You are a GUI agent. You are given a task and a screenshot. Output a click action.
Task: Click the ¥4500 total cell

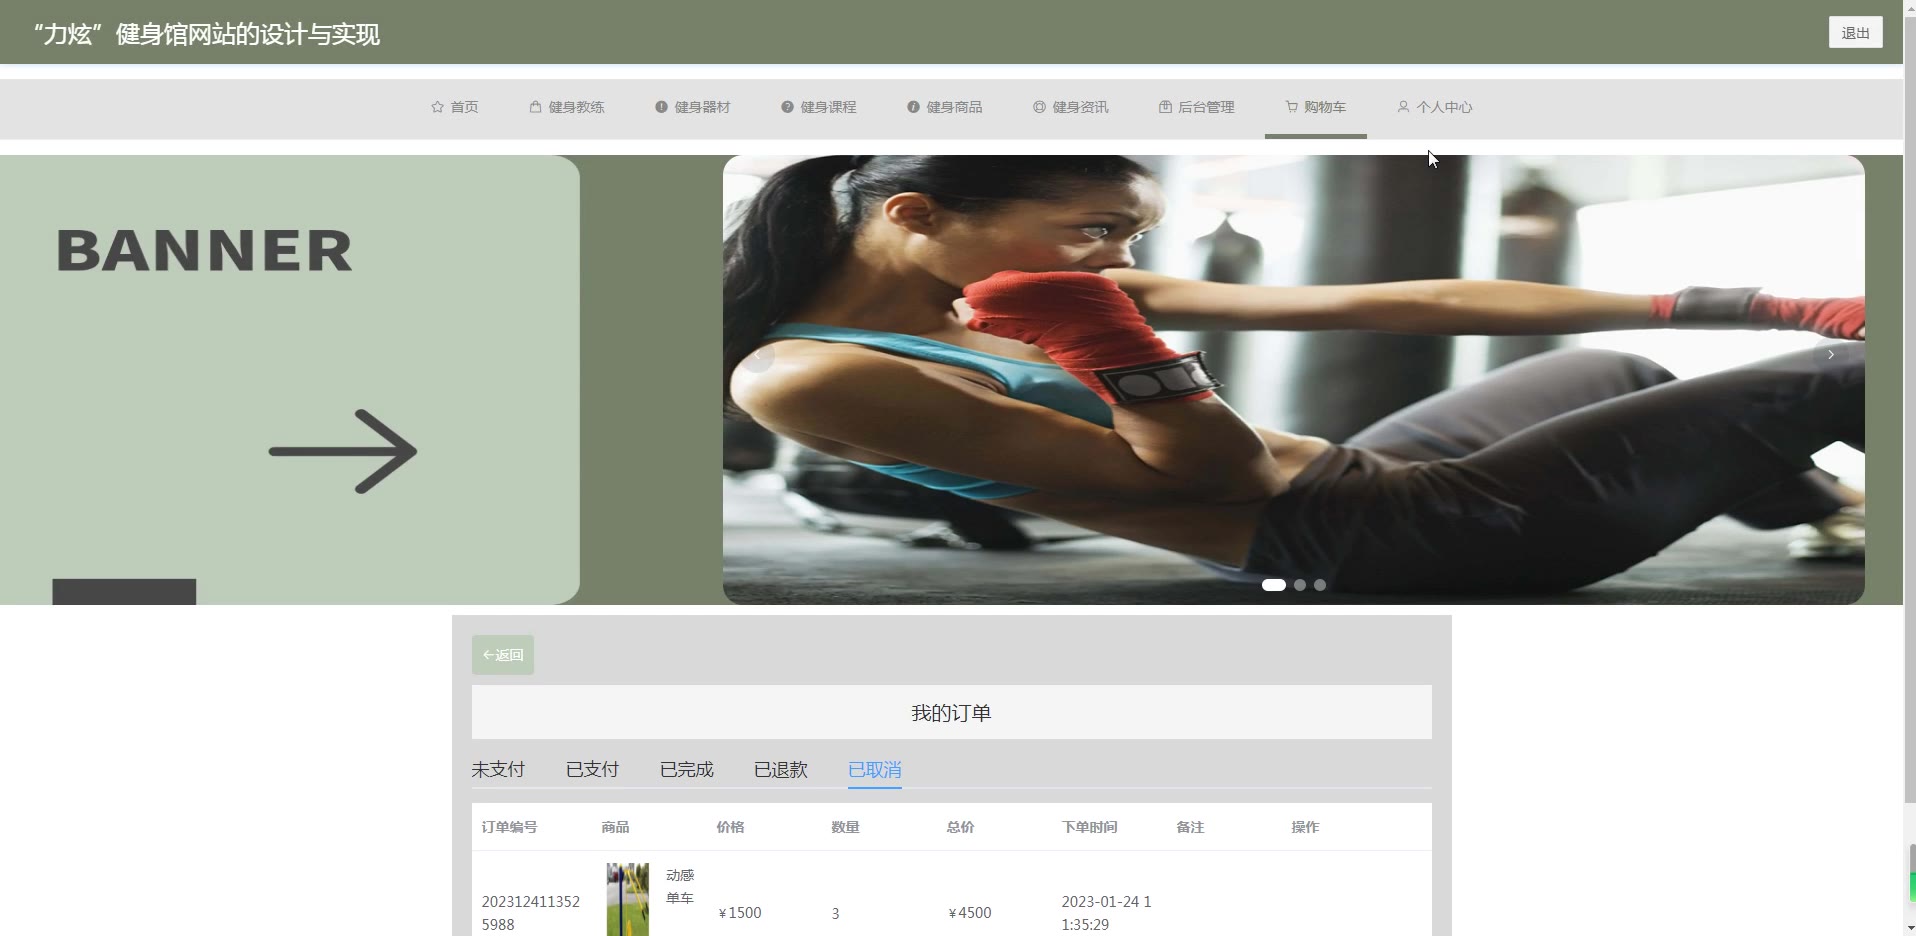pos(970,913)
